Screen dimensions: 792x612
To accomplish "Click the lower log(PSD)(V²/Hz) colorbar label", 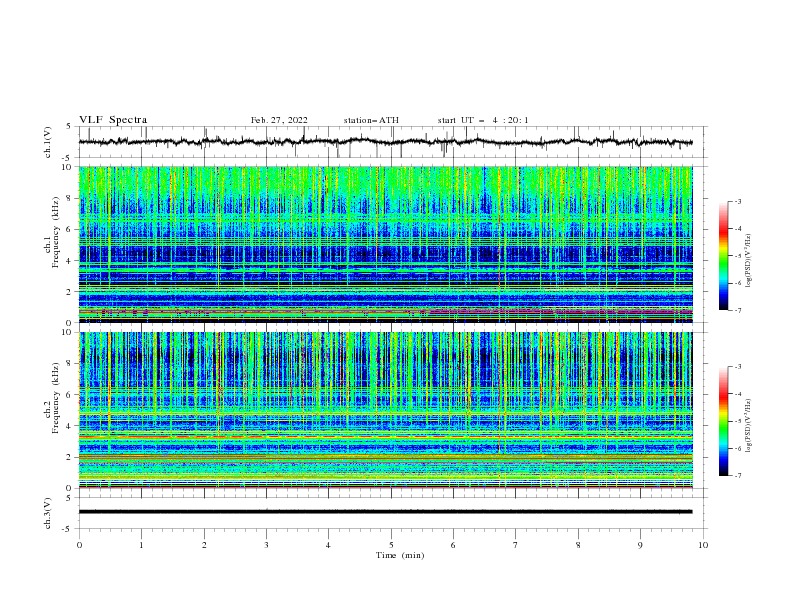I will 749,426.
